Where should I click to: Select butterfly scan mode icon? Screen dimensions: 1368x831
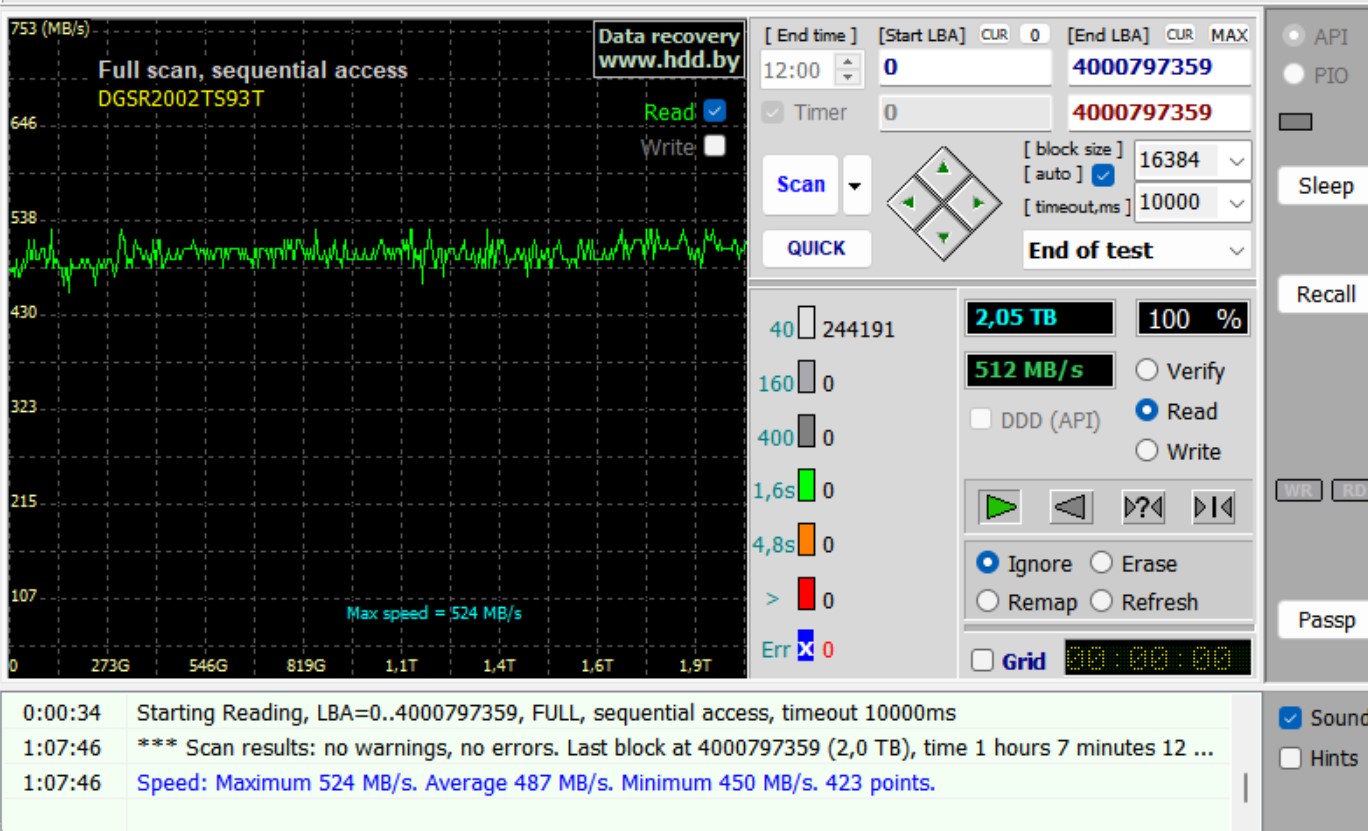[x=1214, y=508]
